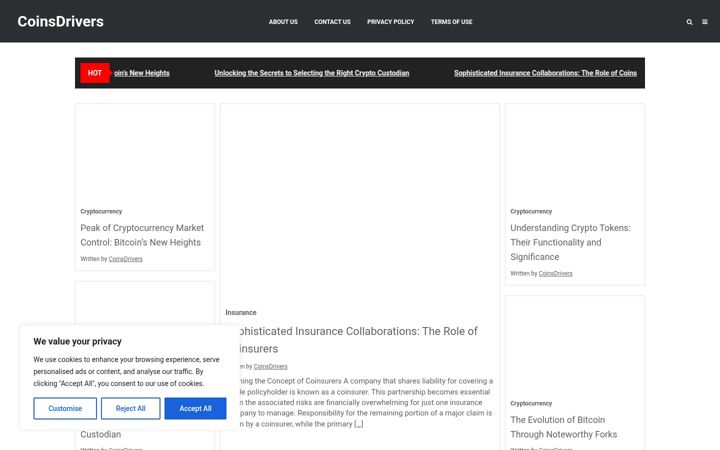Click the red HOT ticker label

click(x=95, y=73)
